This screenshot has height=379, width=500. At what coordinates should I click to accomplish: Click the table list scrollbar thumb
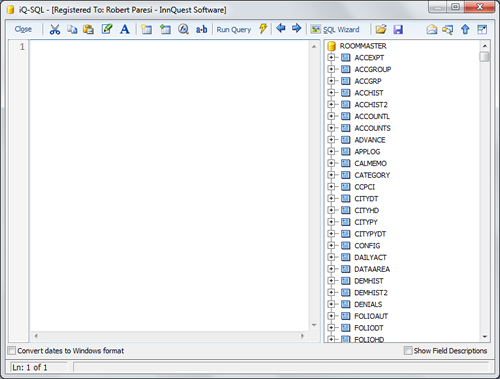click(x=484, y=57)
